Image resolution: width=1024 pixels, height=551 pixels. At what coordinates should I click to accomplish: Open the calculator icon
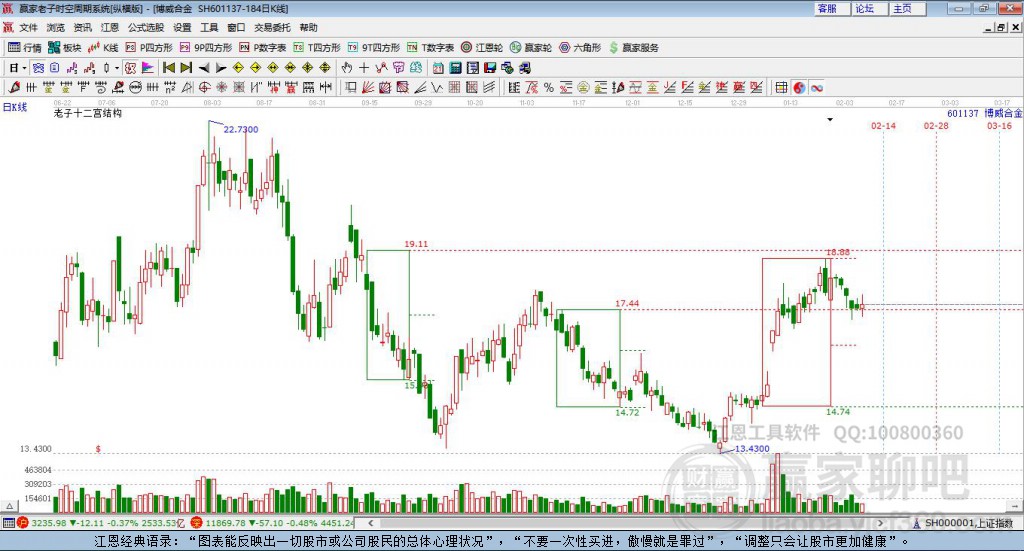(455, 68)
